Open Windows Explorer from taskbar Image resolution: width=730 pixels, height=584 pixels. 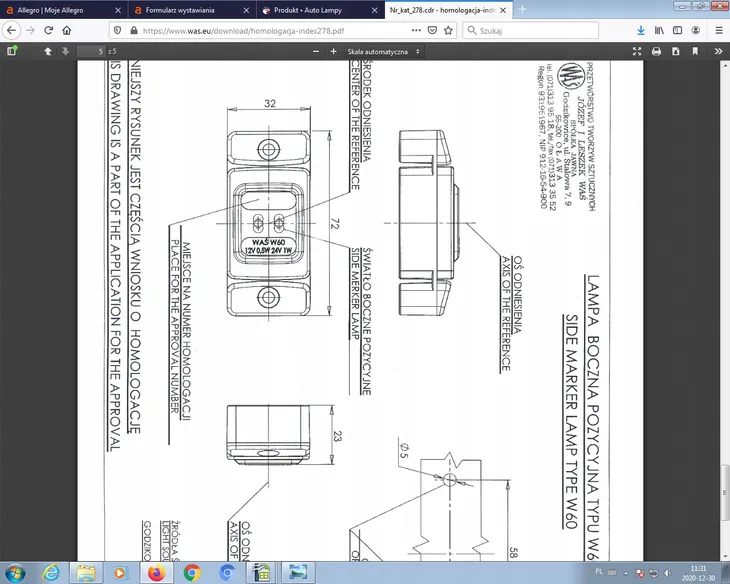click(86, 572)
